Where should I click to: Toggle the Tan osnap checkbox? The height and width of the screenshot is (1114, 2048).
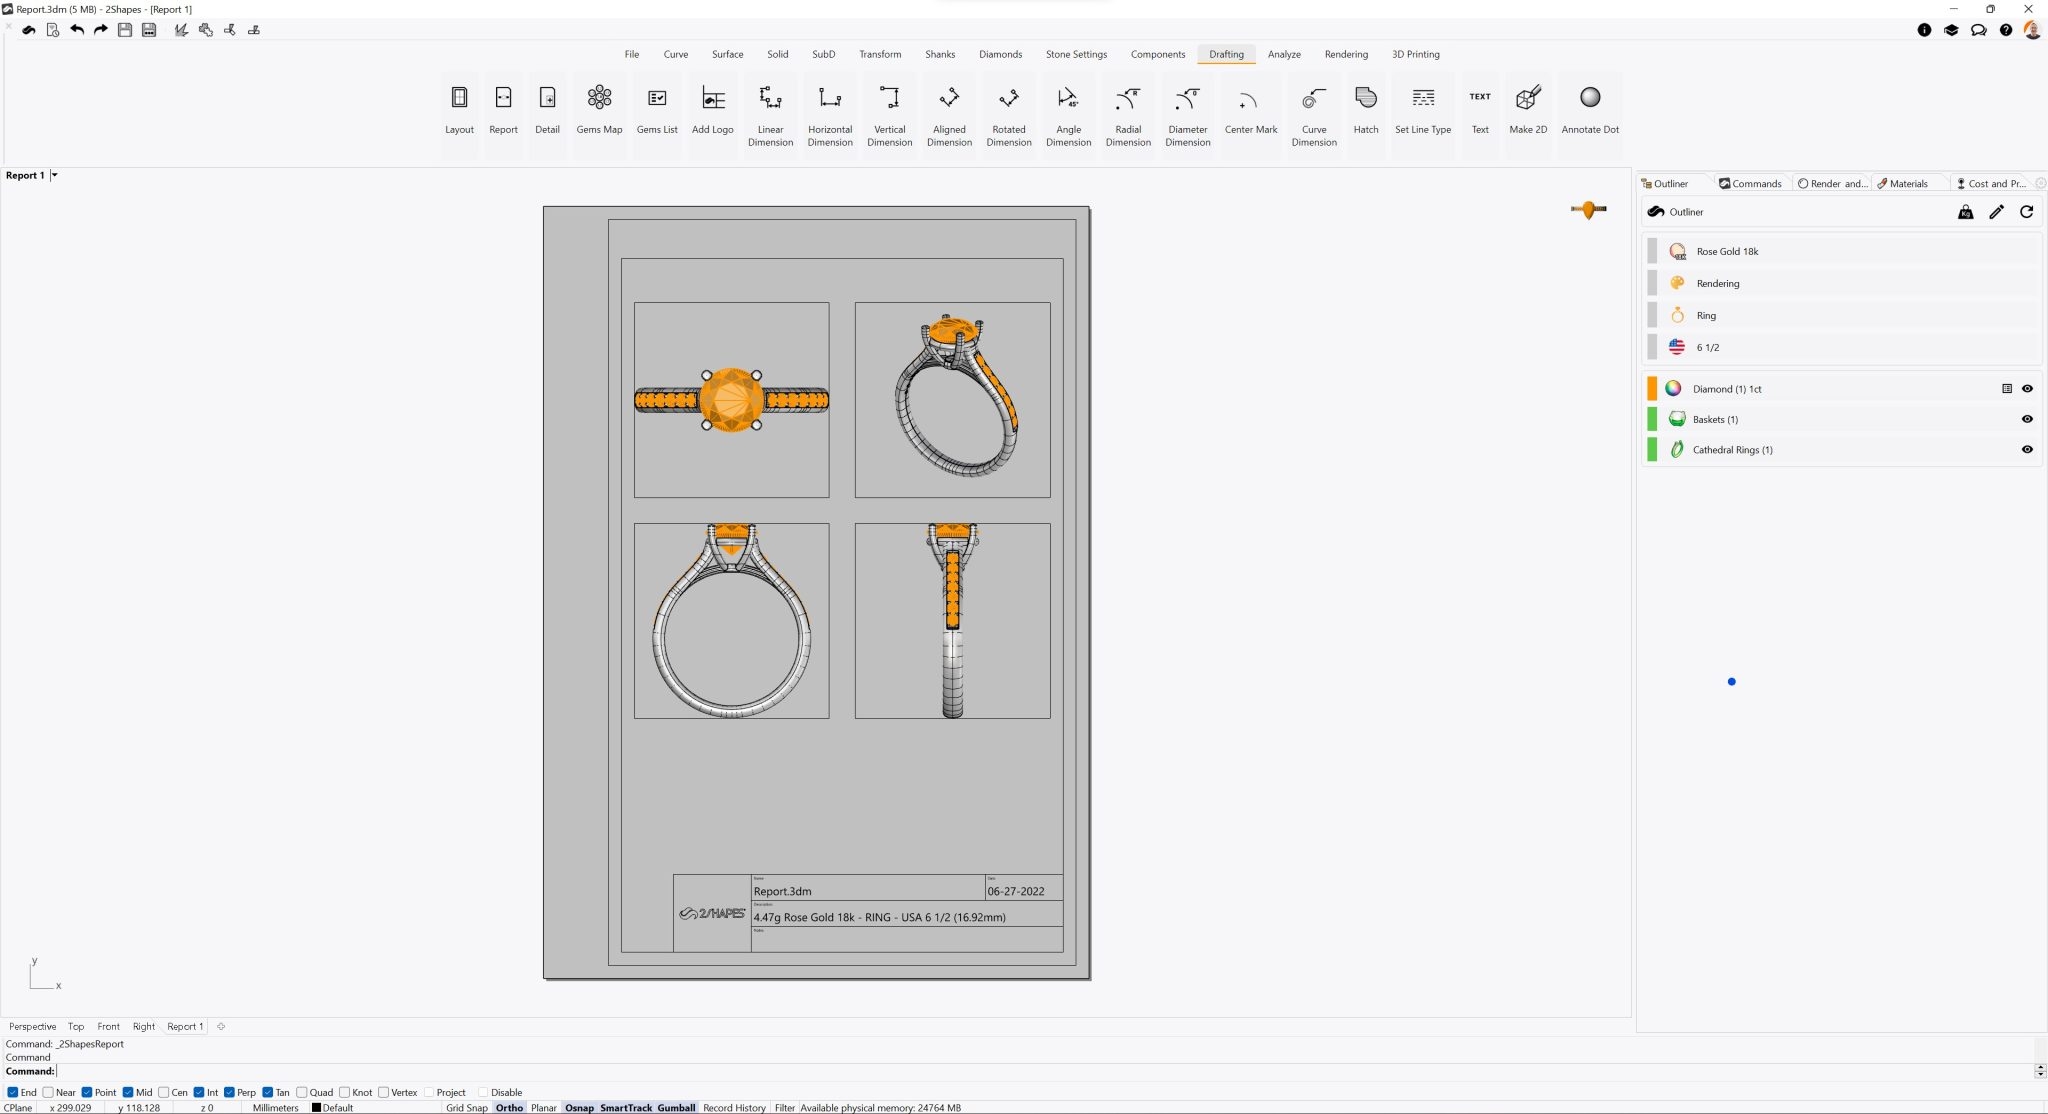point(268,1092)
